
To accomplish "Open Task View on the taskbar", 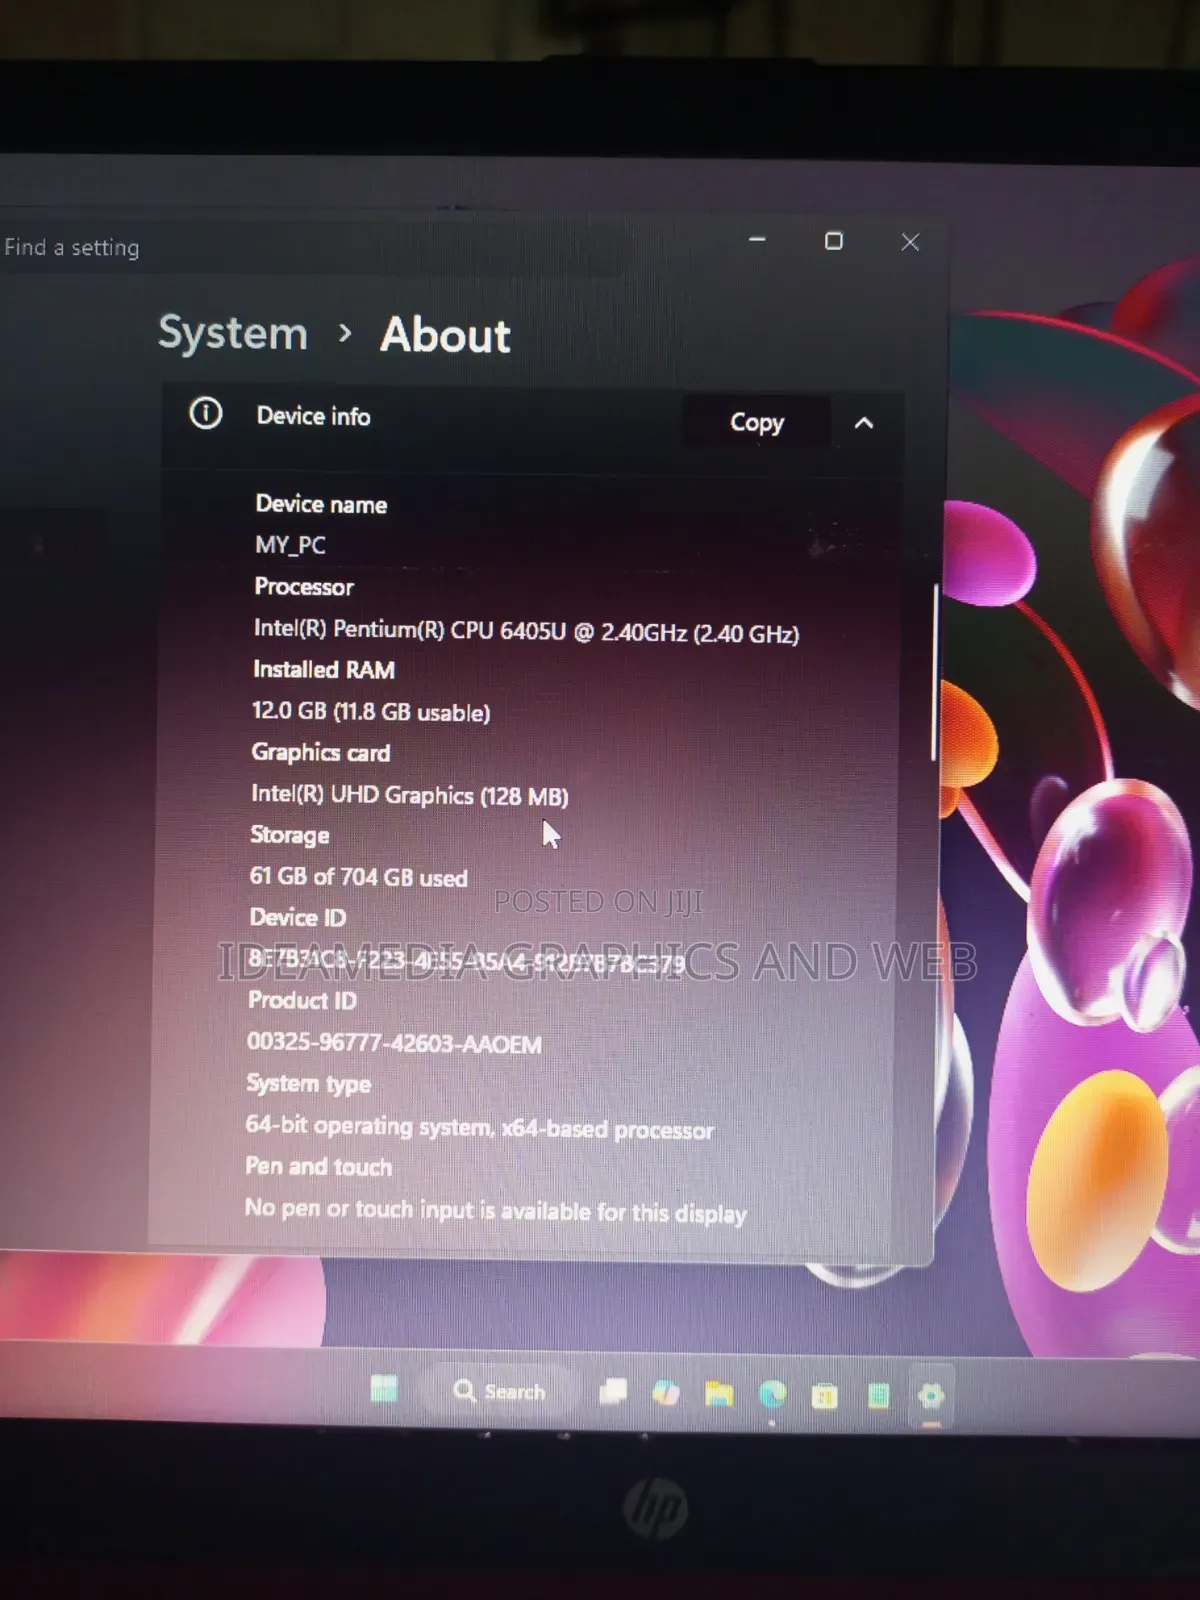I will [612, 1392].
